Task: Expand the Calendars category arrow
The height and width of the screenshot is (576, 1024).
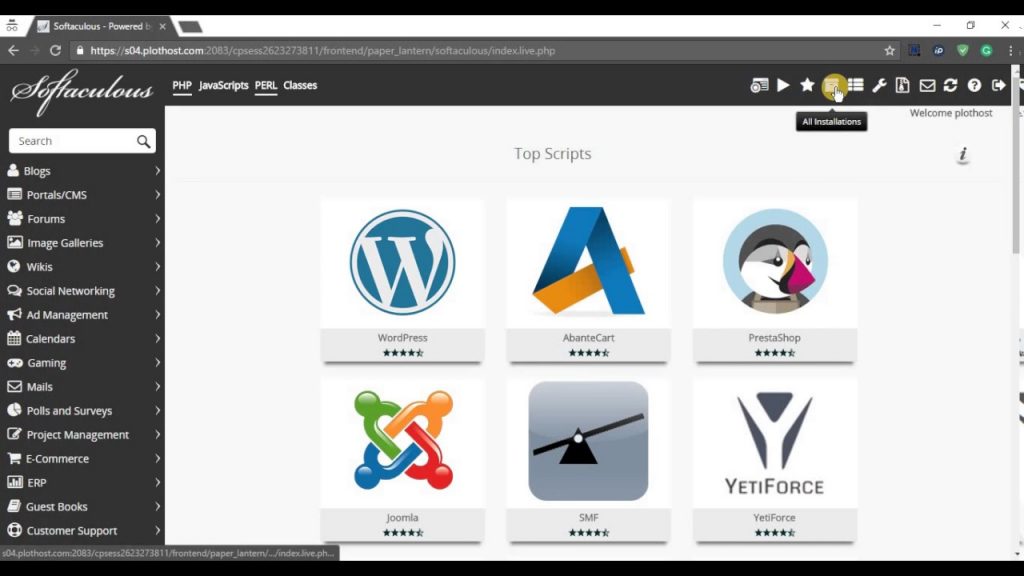Action: [157, 338]
